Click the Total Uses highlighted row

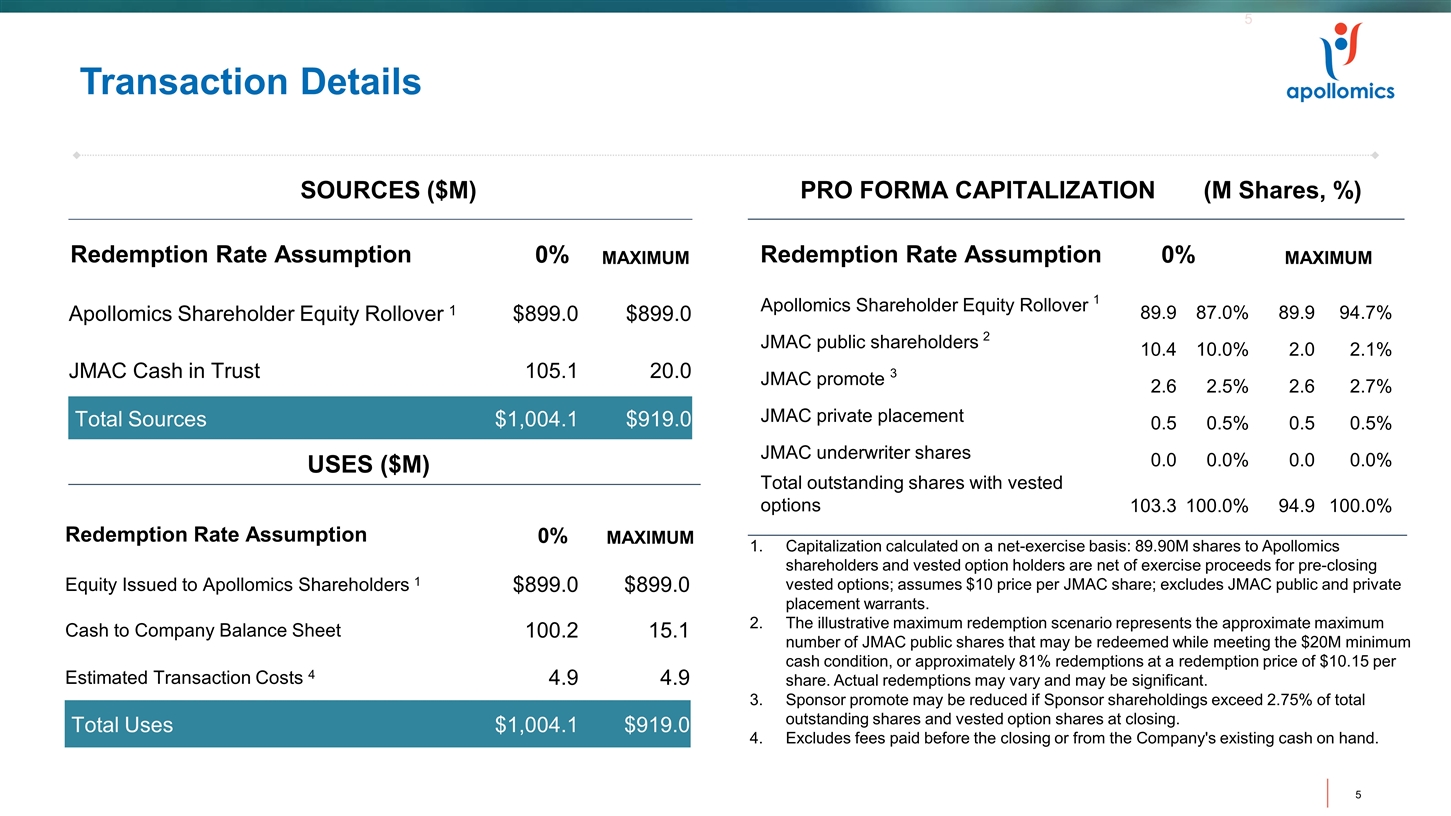pos(377,725)
